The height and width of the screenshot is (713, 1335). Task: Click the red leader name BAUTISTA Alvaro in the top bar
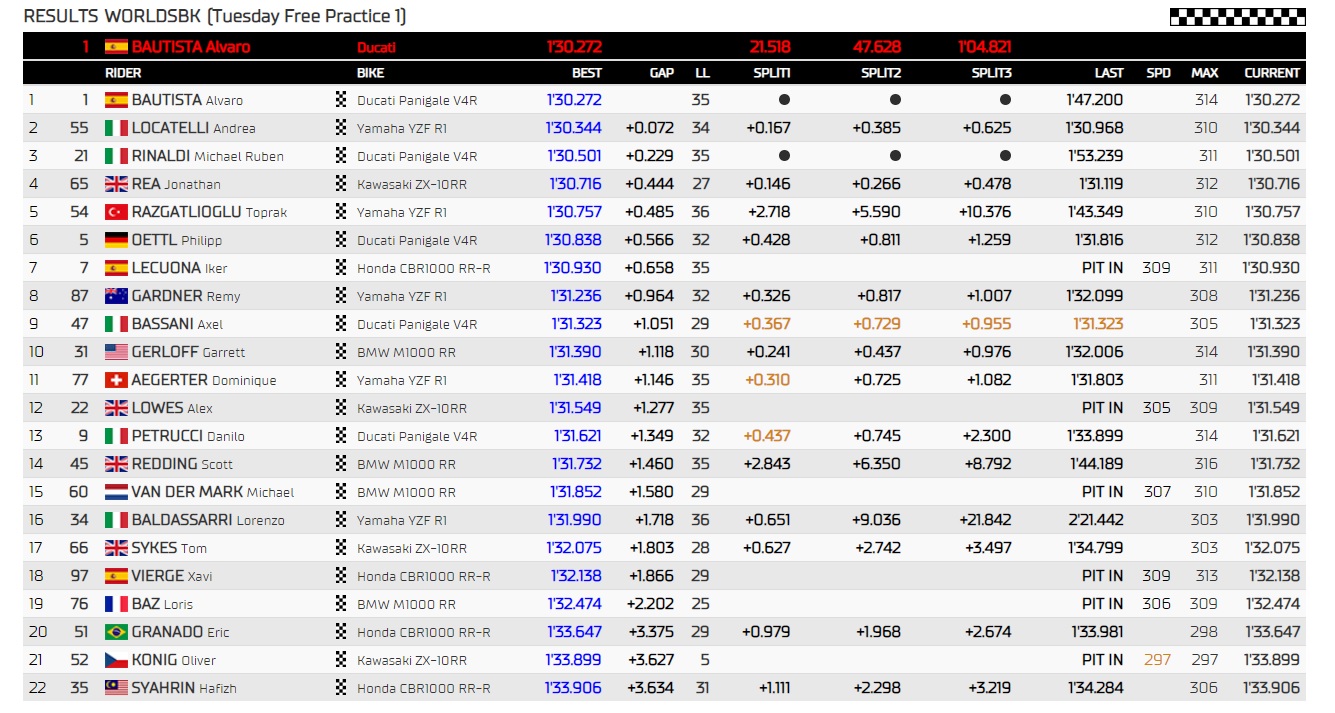pos(191,46)
